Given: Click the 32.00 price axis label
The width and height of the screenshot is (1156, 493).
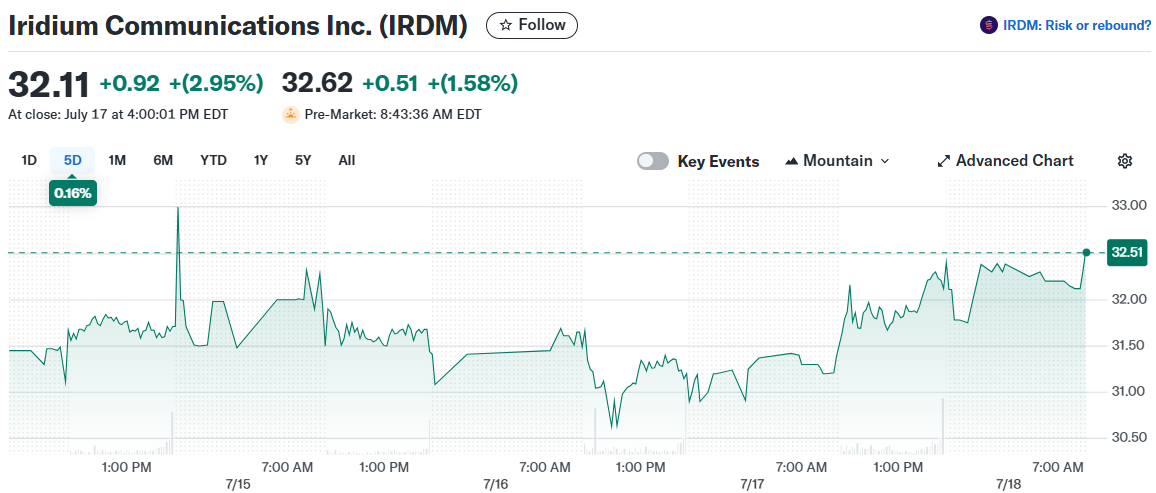Looking at the screenshot, I should pos(1129,299).
